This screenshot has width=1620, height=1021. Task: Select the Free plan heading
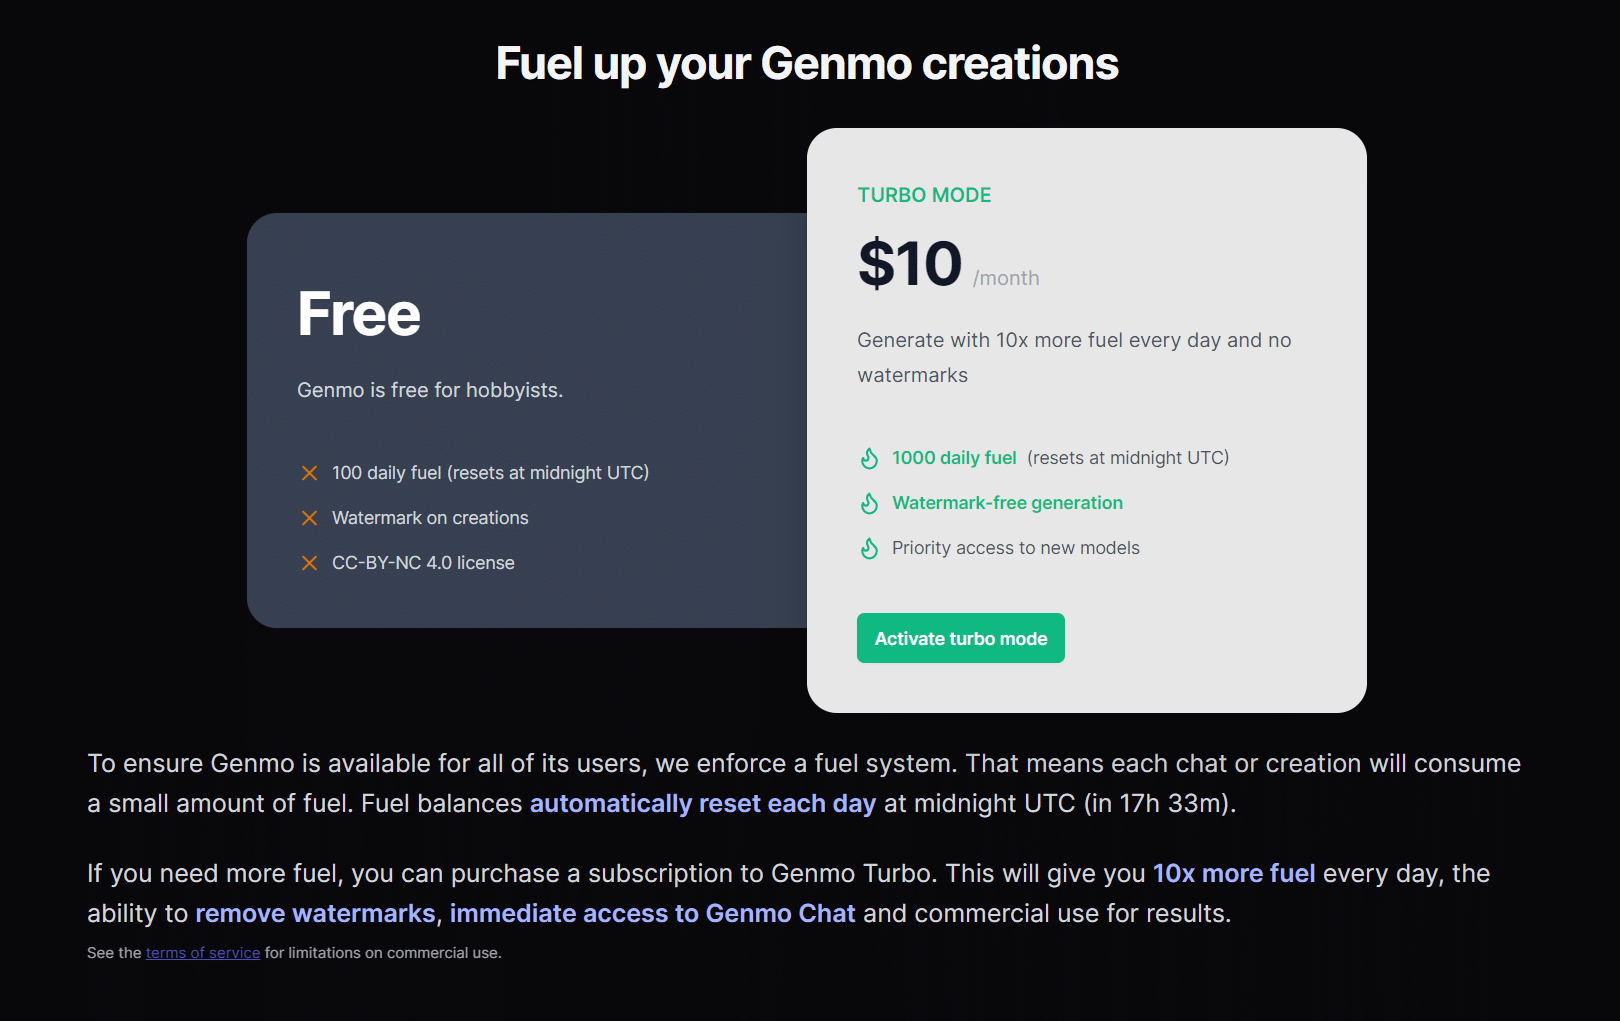point(359,314)
